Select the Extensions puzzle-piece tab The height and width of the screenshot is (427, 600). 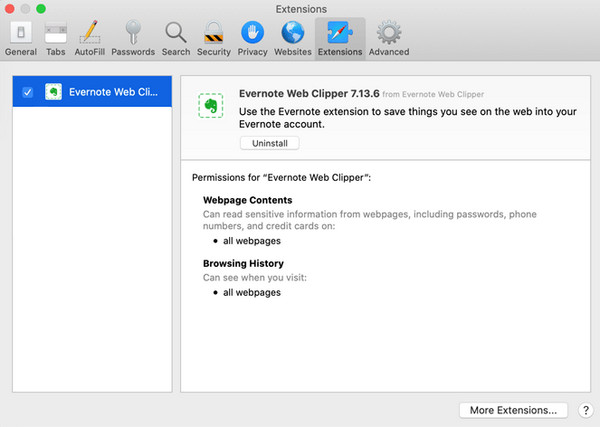coord(340,38)
